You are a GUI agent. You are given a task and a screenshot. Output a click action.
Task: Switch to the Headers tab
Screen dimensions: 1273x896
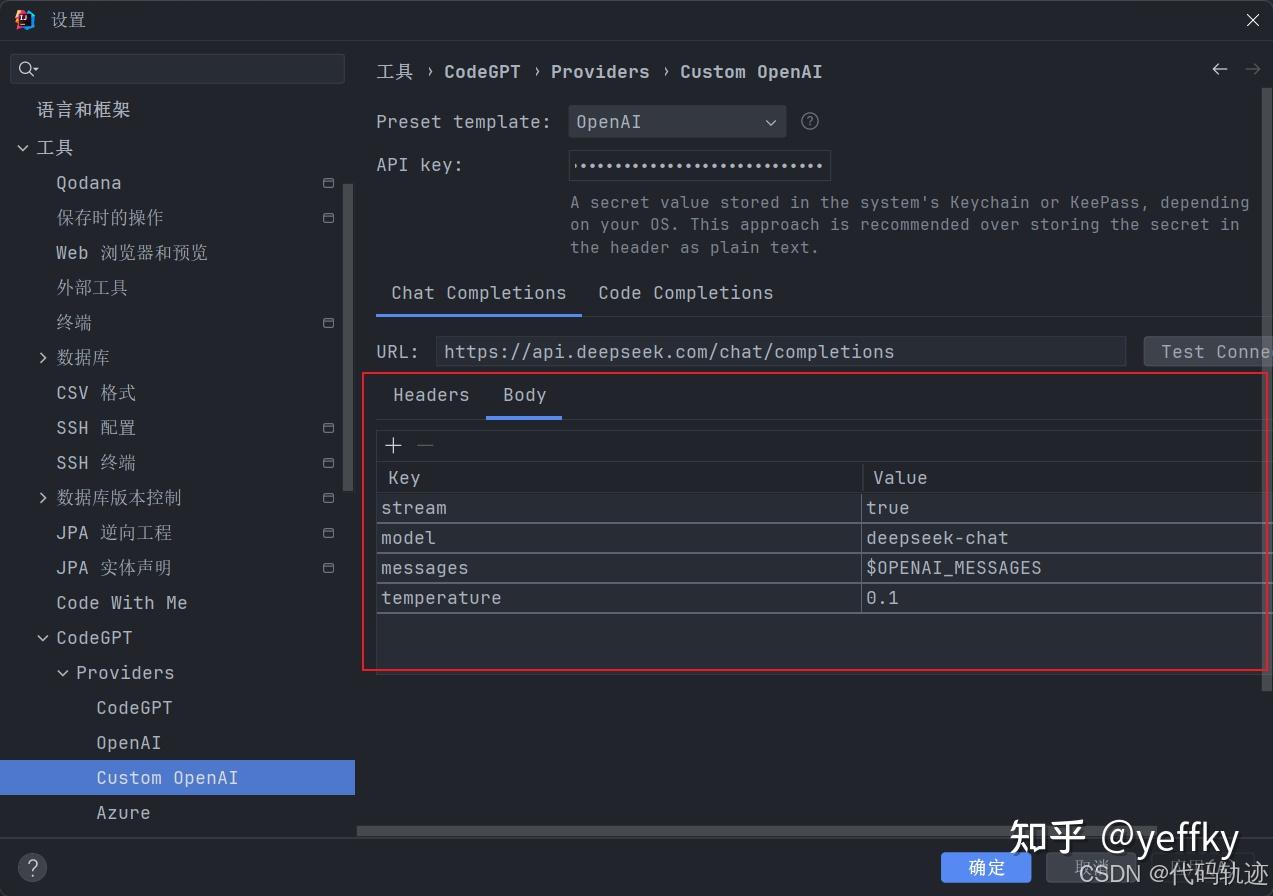coord(430,395)
